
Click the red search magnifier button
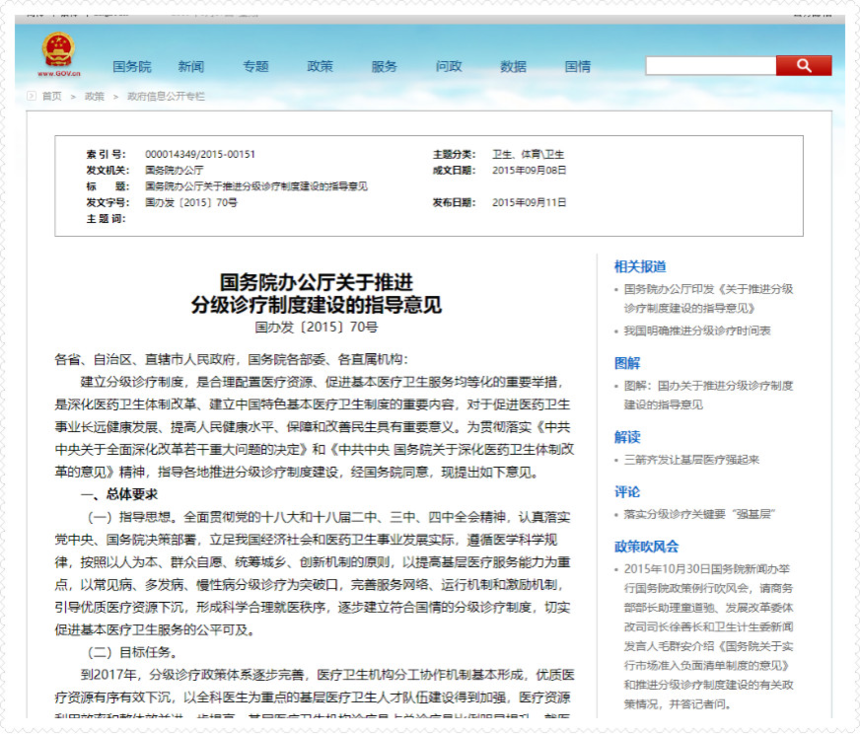click(804, 66)
